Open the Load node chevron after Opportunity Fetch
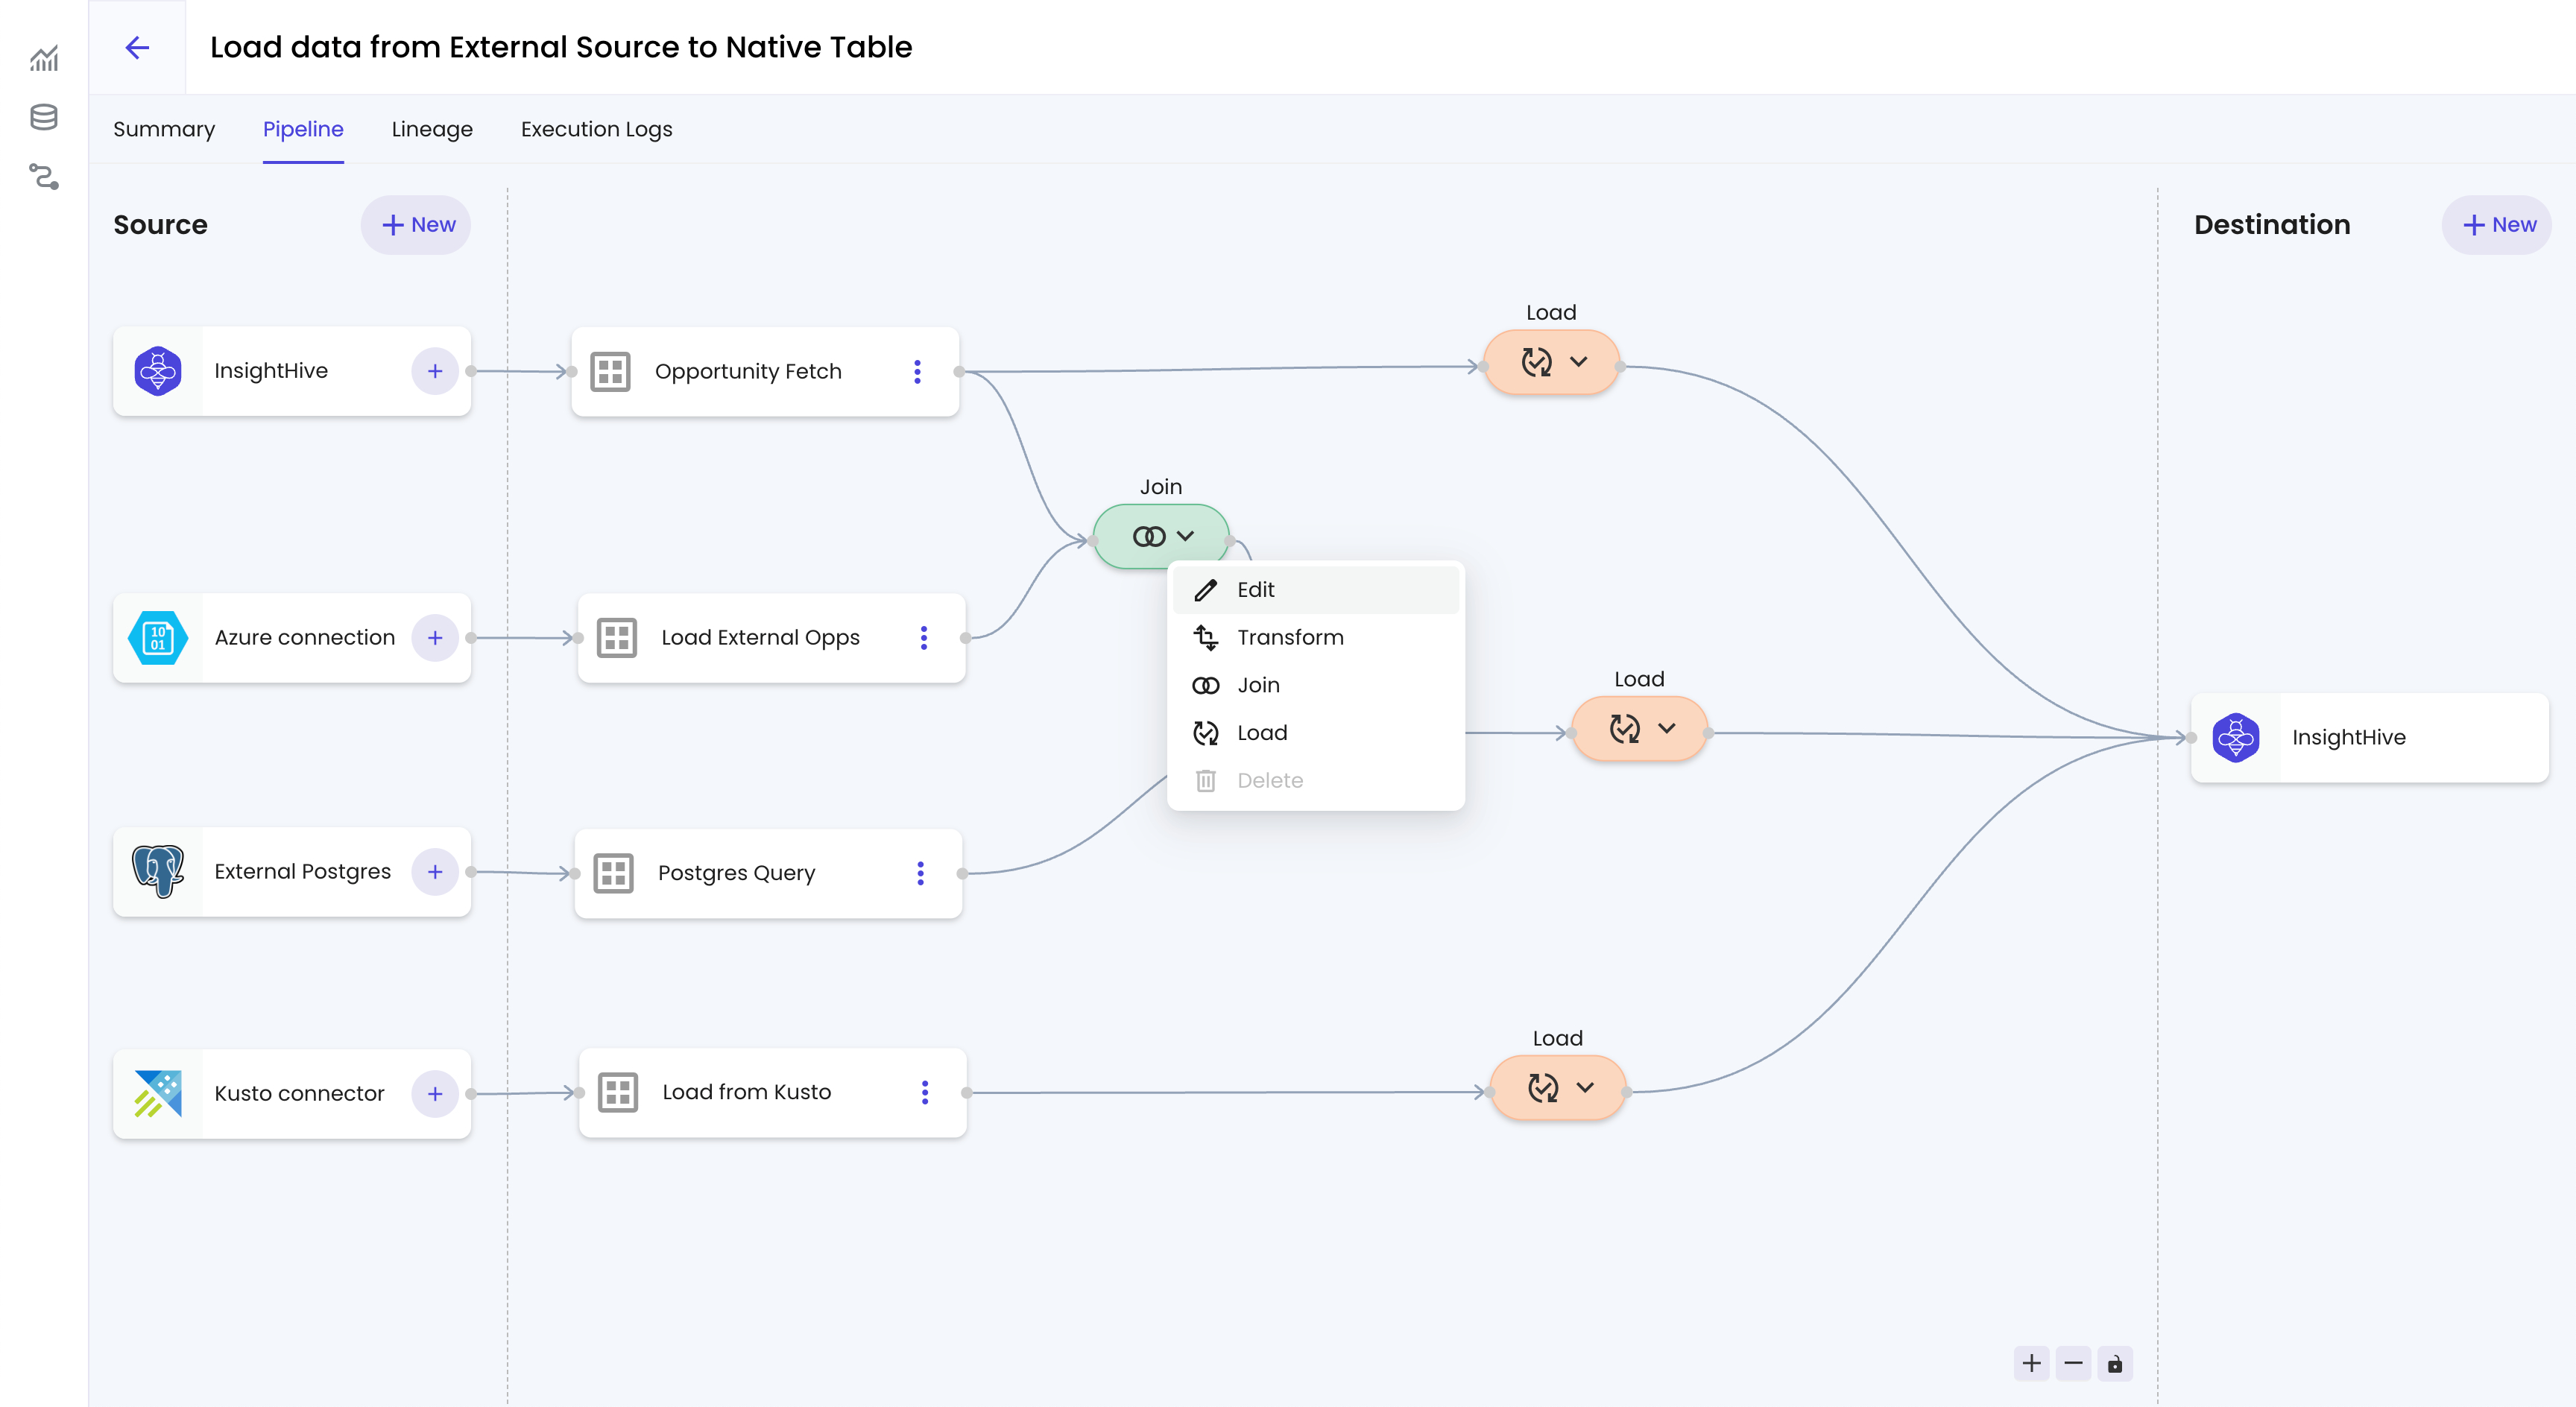Image resolution: width=2576 pixels, height=1407 pixels. tap(1578, 362)
